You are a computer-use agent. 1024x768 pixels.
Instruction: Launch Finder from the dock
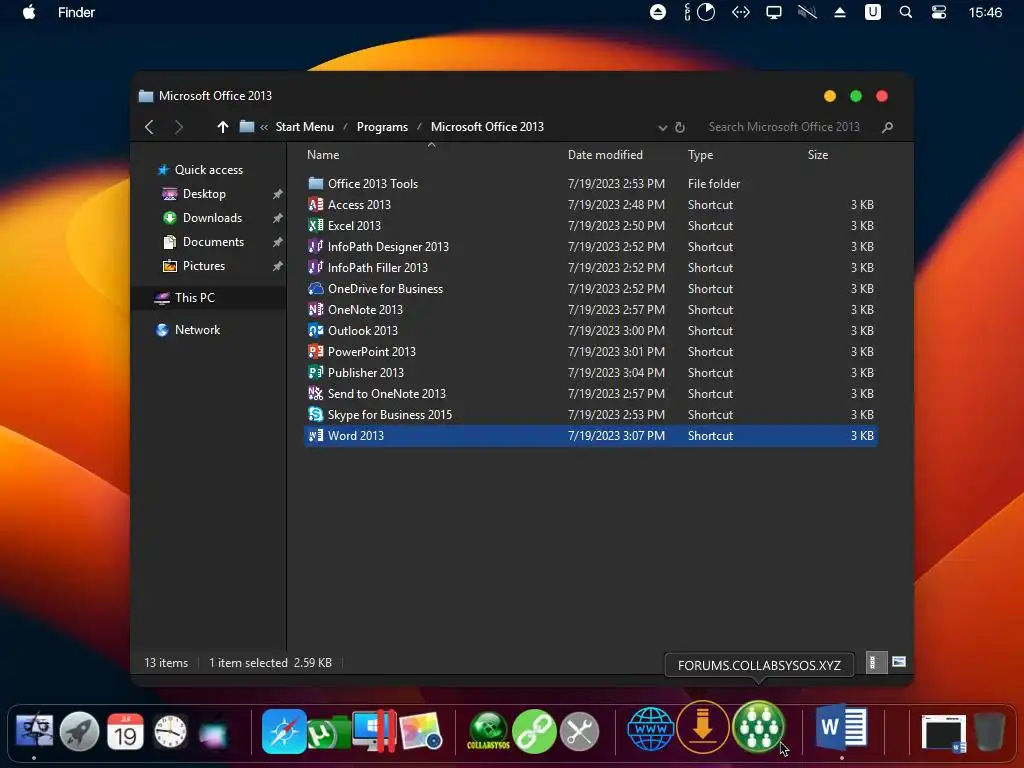34,731
